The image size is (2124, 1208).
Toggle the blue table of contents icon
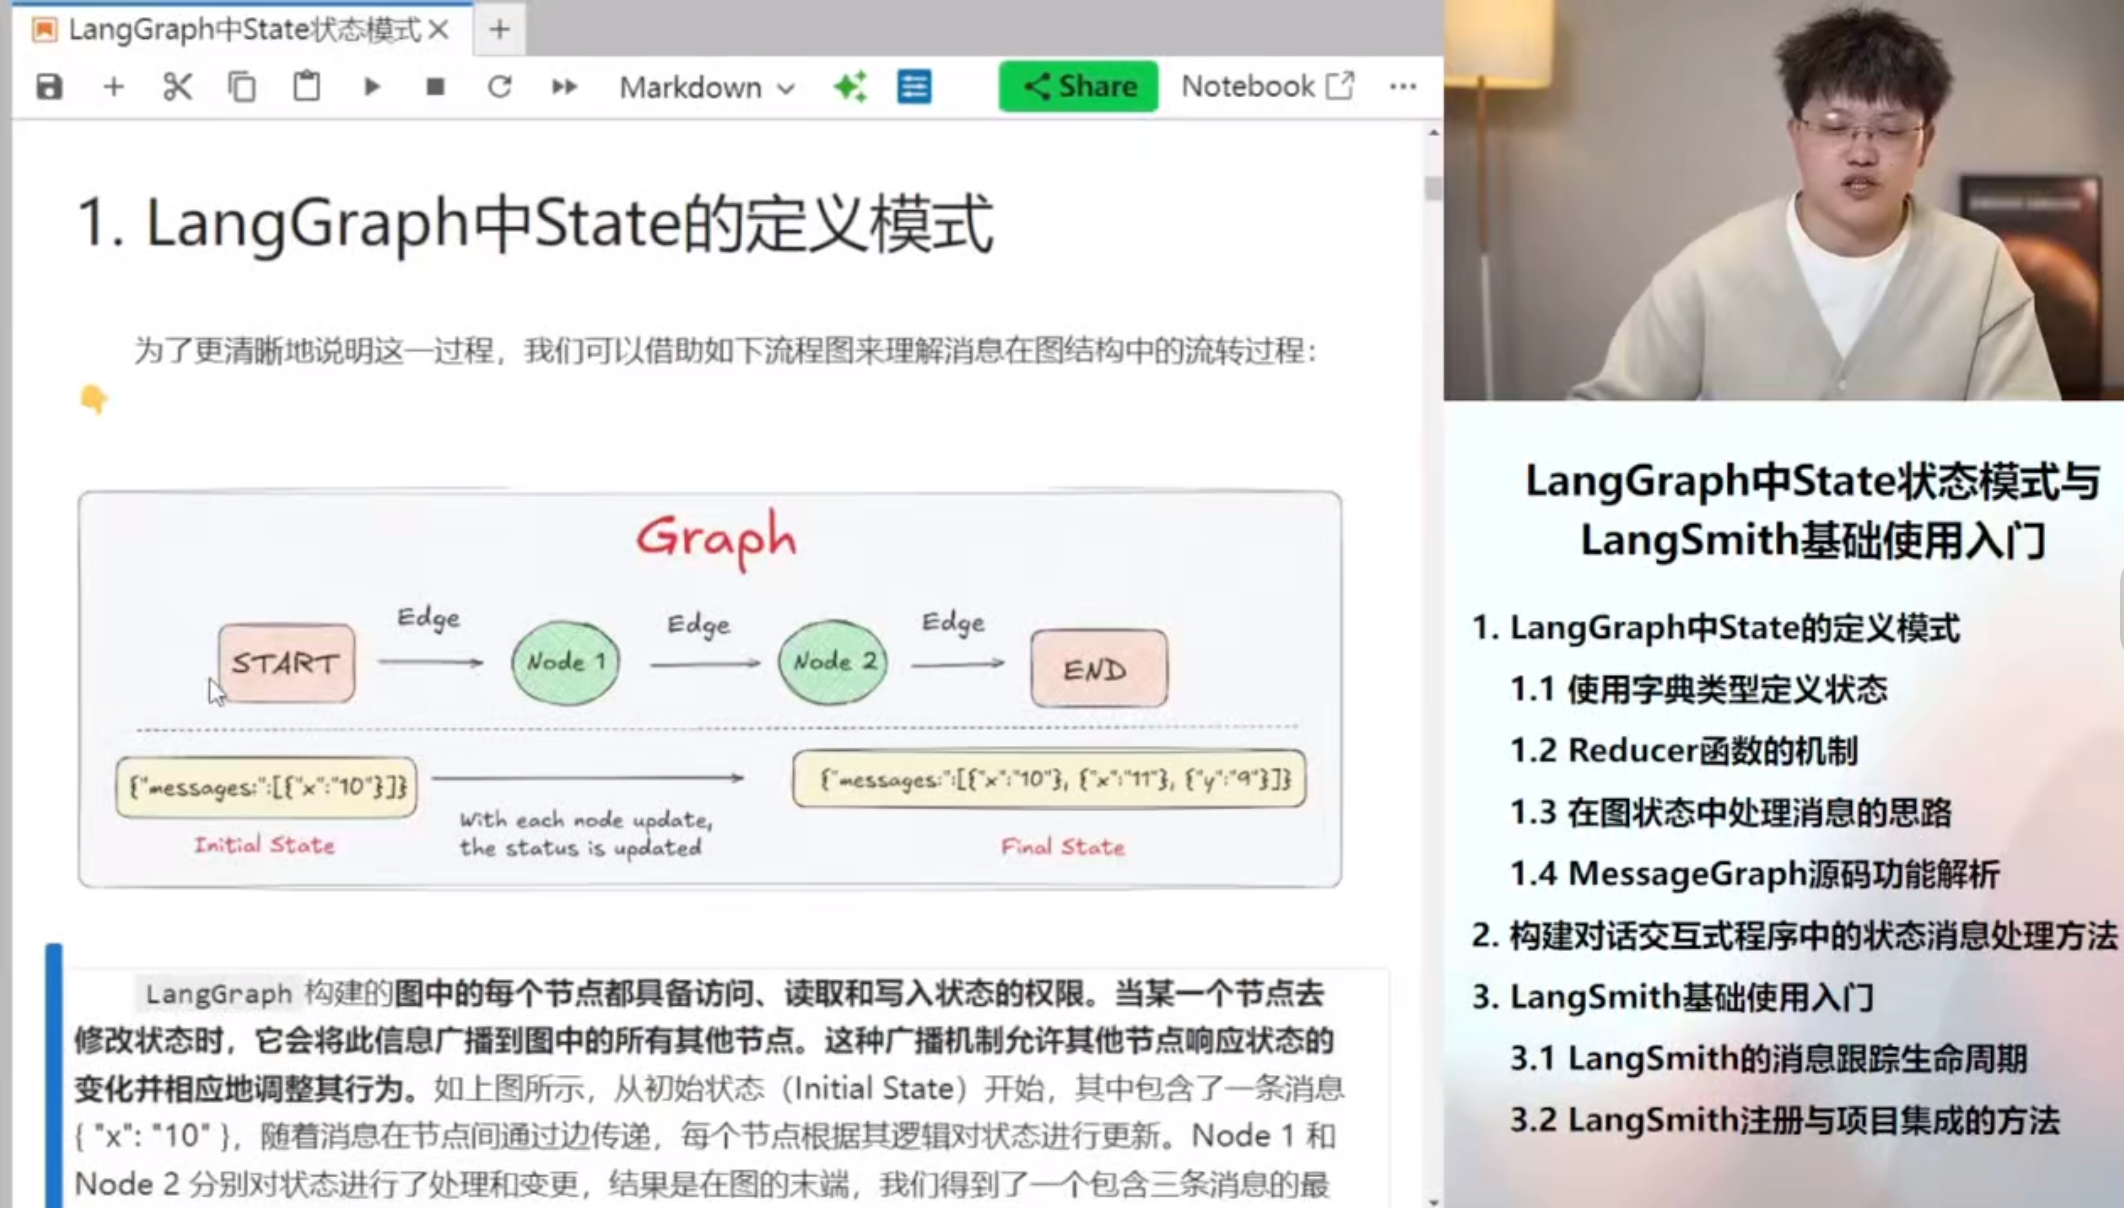[x=914, y=87]
